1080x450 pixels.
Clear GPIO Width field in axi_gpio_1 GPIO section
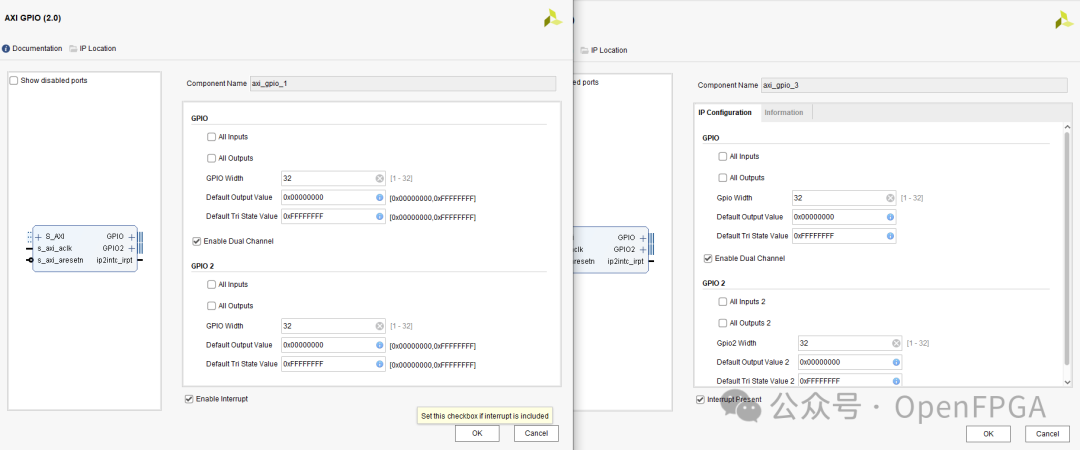point(380,178)
